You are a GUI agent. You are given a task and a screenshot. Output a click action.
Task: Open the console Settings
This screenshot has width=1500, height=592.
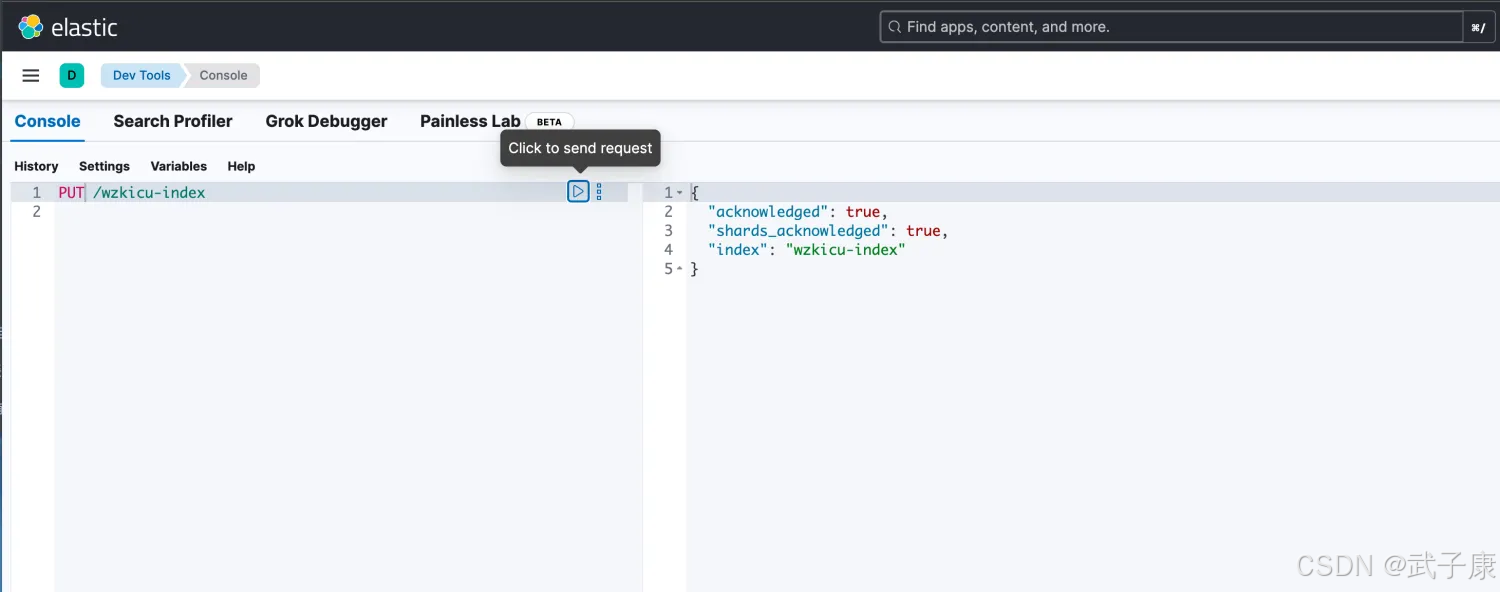coord(104,166)
